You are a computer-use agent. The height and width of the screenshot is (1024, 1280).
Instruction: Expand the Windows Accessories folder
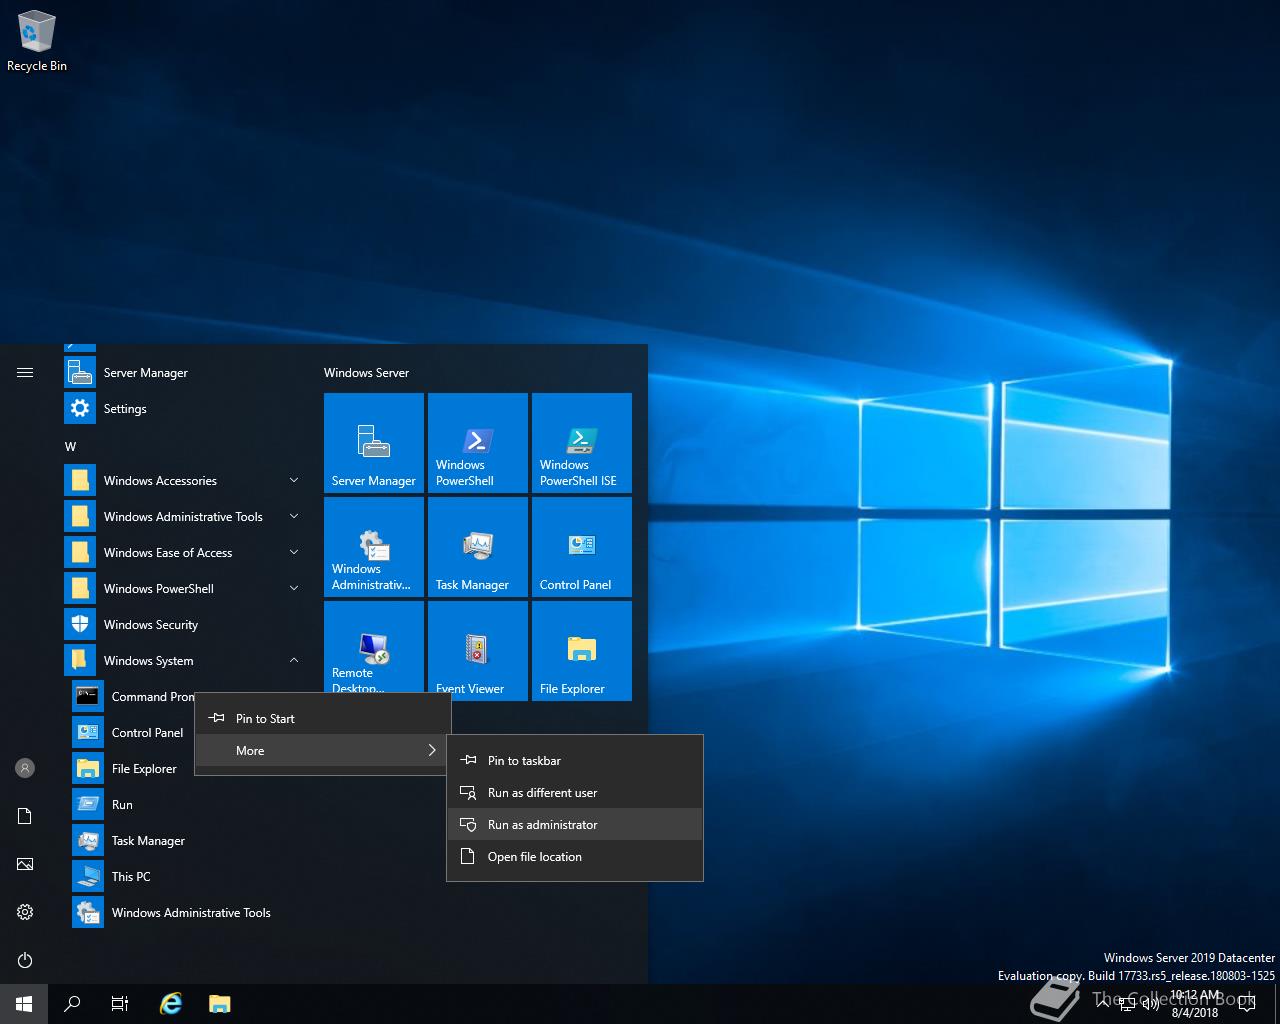[184, 480]
